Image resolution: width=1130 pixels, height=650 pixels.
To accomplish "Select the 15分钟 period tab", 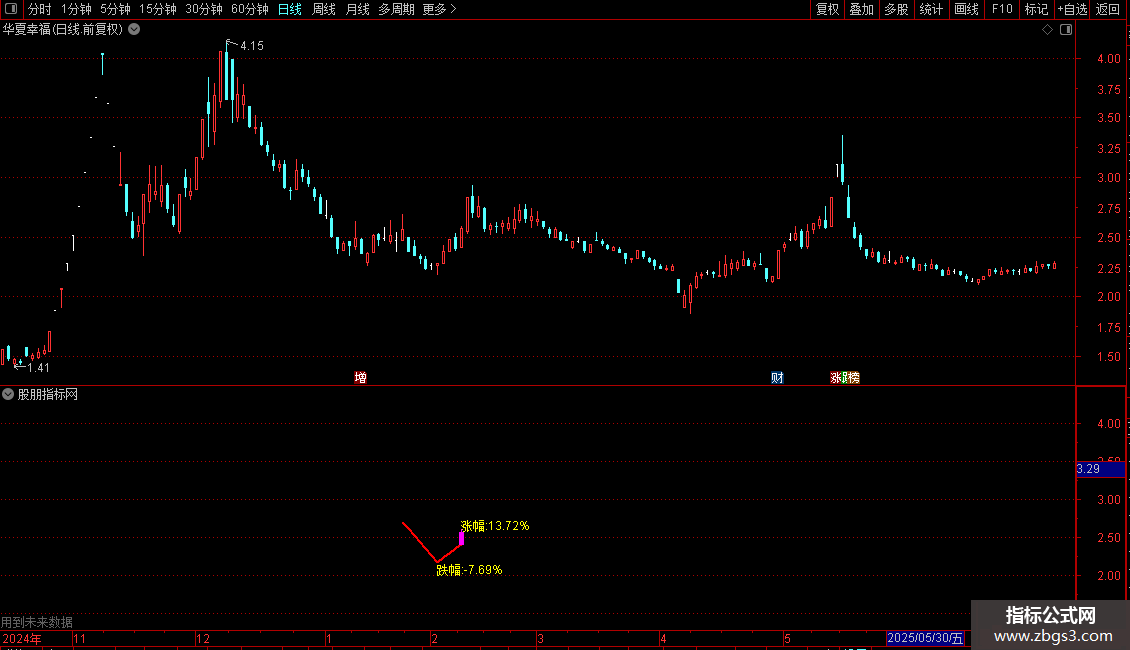I will point(158,9).
